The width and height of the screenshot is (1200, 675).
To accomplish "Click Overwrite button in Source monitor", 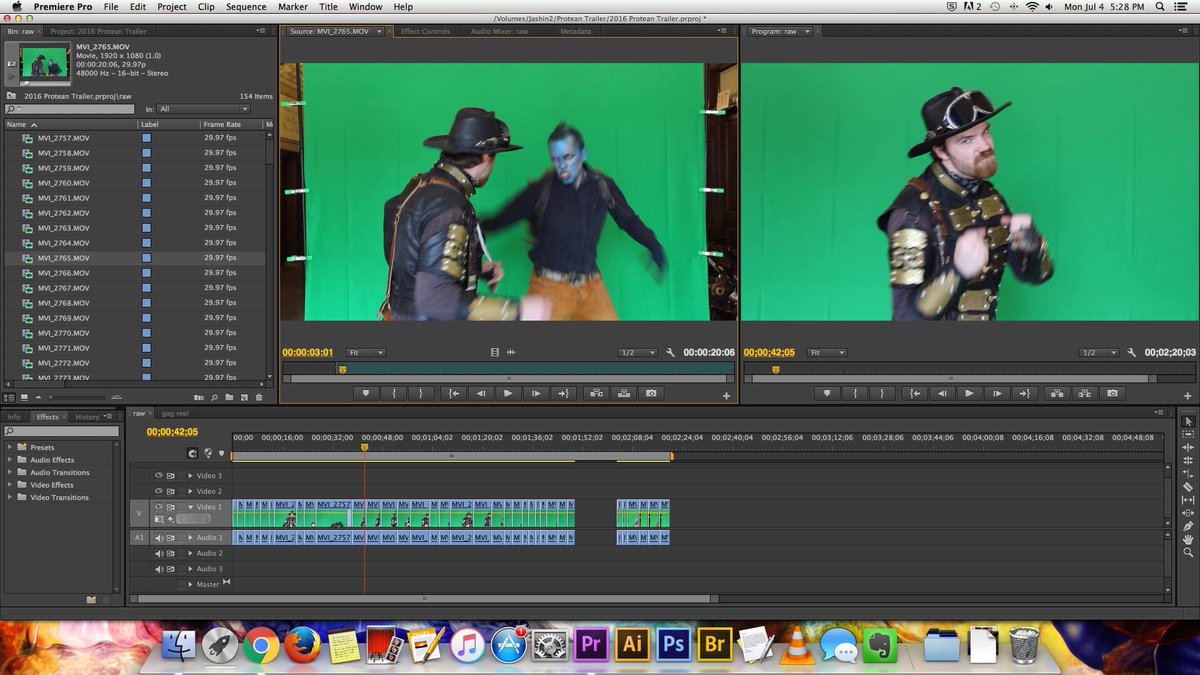I will tap(624, 393).
